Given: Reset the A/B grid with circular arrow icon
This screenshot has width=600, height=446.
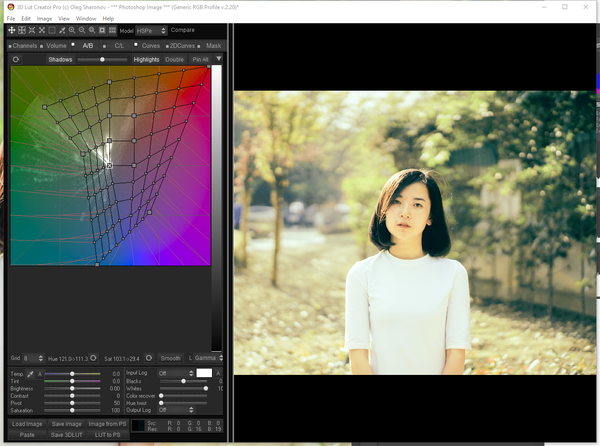Looking at the screenshot, I should click(x=16, y=59).
